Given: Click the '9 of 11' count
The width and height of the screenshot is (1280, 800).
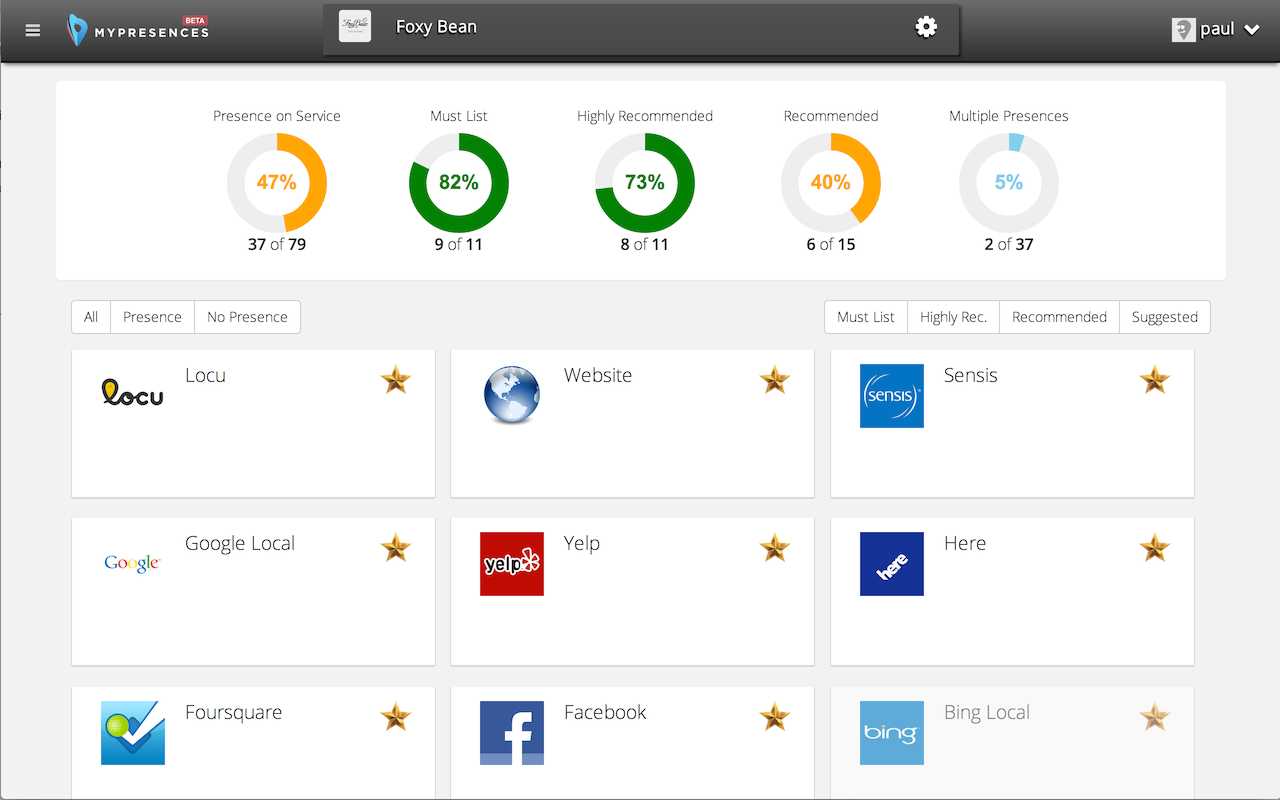Looking at the screenshot, I should tap(459, 244).
